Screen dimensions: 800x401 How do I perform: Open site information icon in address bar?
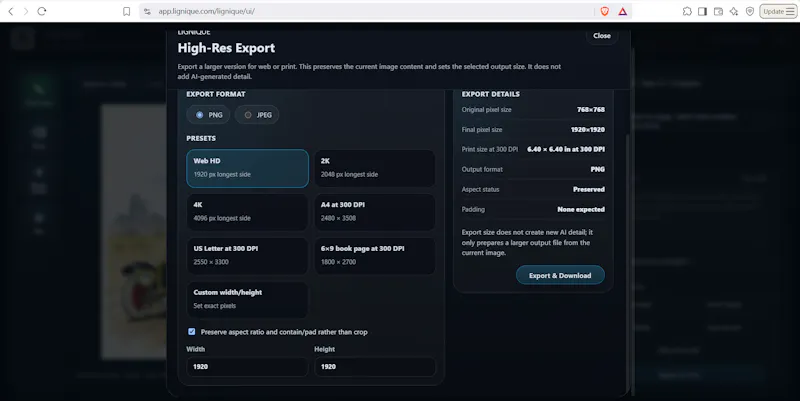147,11
